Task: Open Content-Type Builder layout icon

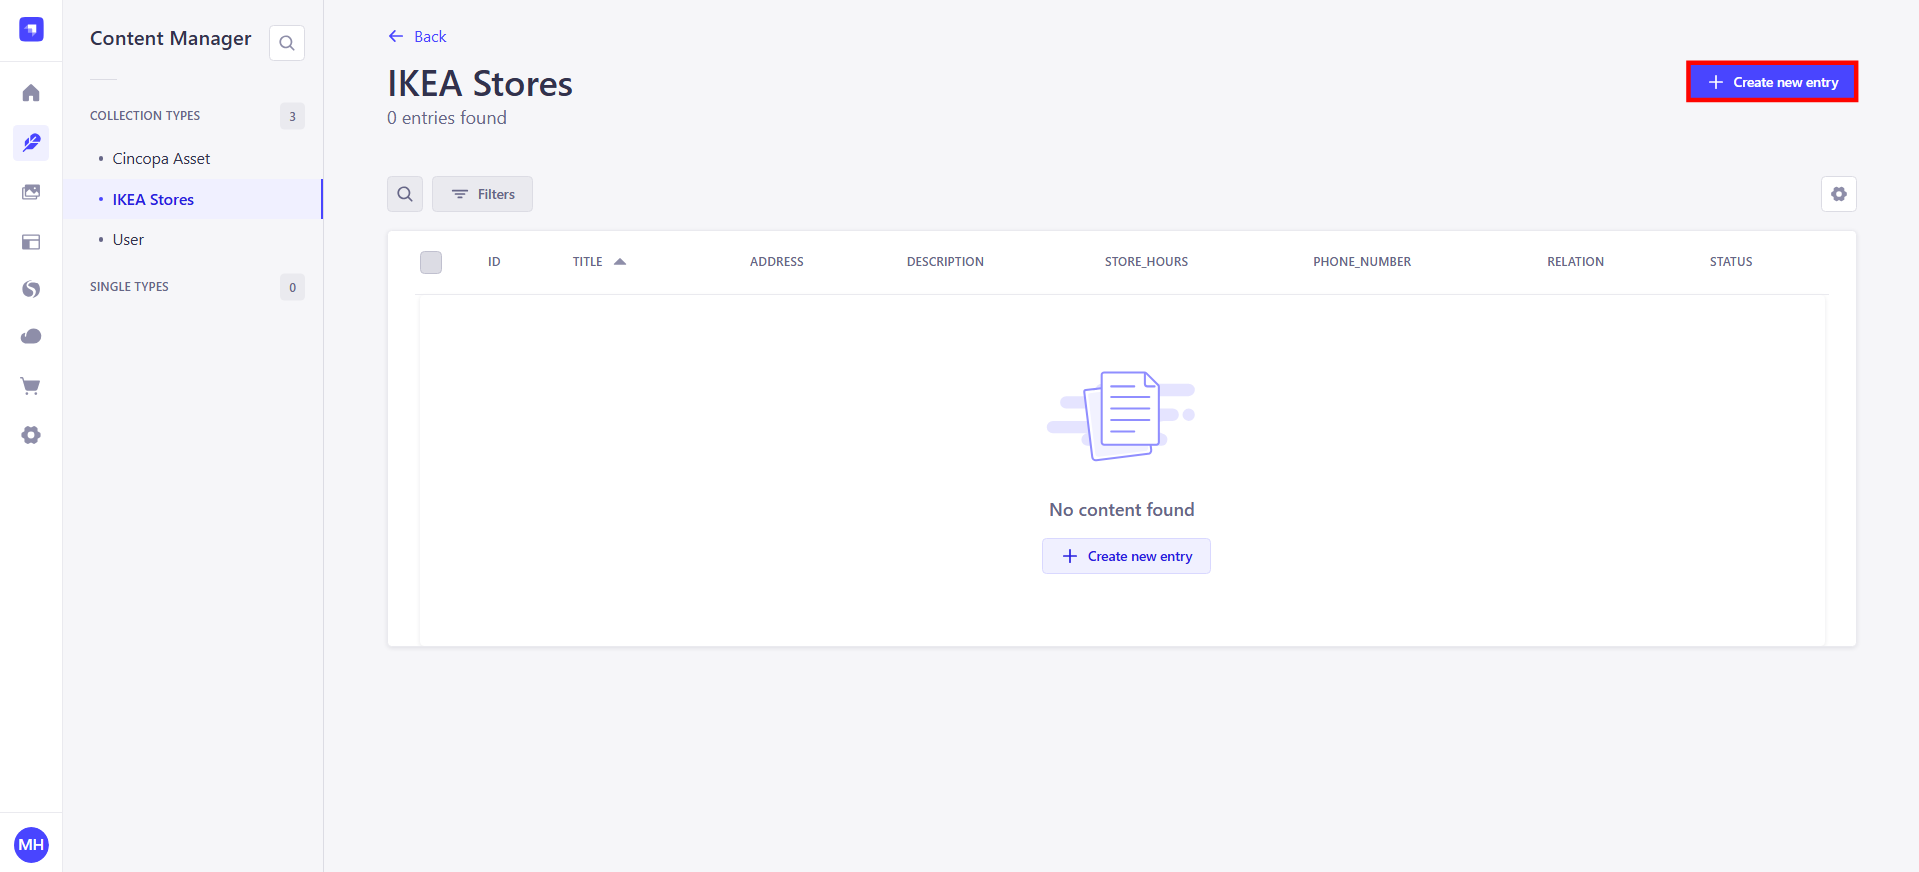Action: coord(31,241)
